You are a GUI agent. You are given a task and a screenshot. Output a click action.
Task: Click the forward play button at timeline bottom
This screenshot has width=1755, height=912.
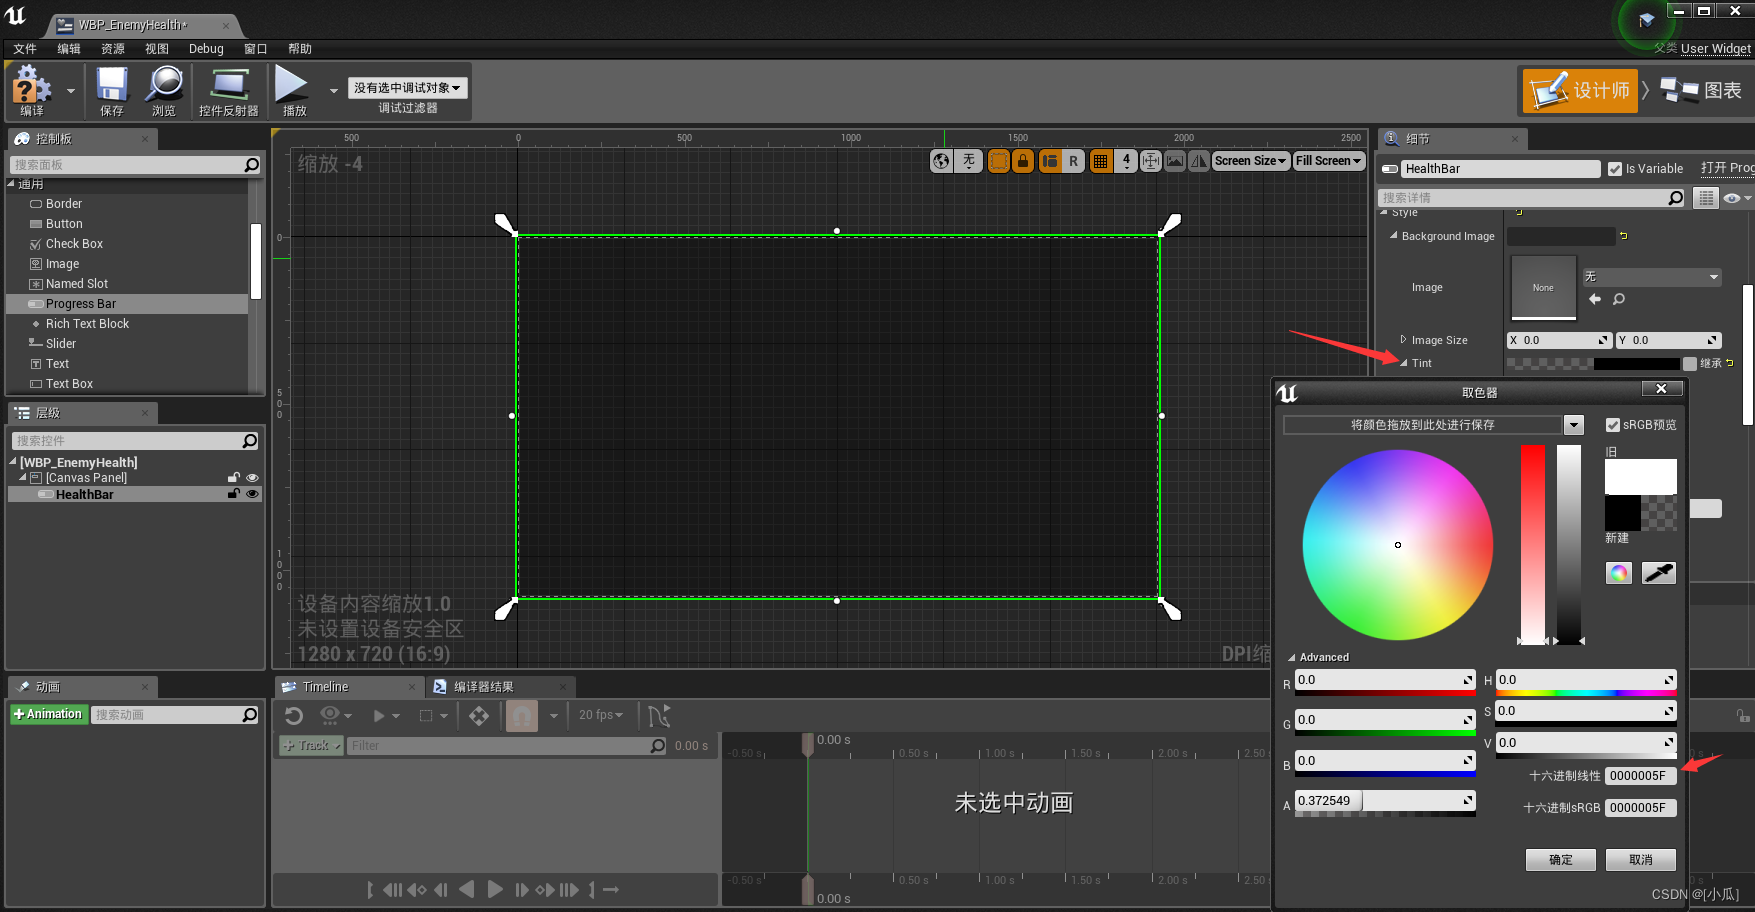click(495, 889)
